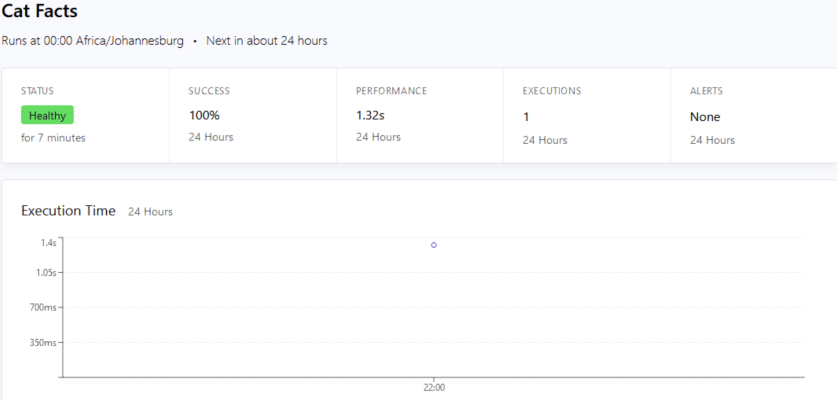837x400 pixels.
Task: Click the STATUS card label
Action: pos(37,91)
